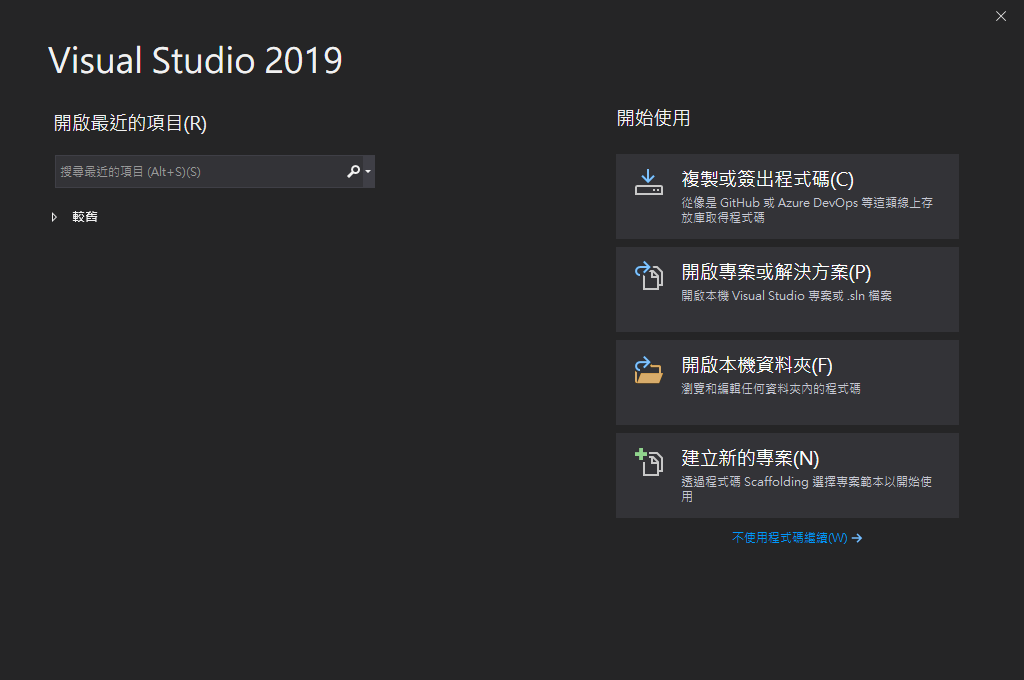The height and width of the screenshot is (680, 1024).
Task: Select the 較舊 recent items group label
Action: [85, 217]
